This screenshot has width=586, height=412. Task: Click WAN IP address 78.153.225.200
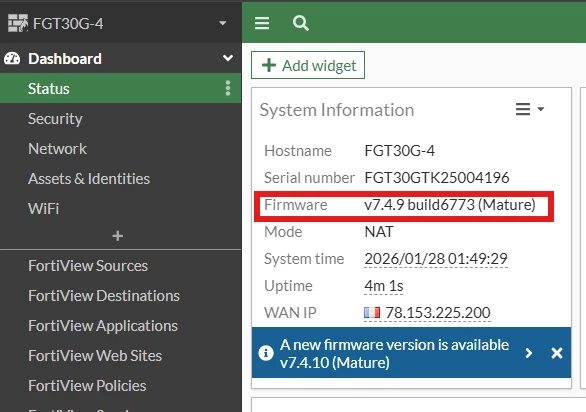(438, 313)
